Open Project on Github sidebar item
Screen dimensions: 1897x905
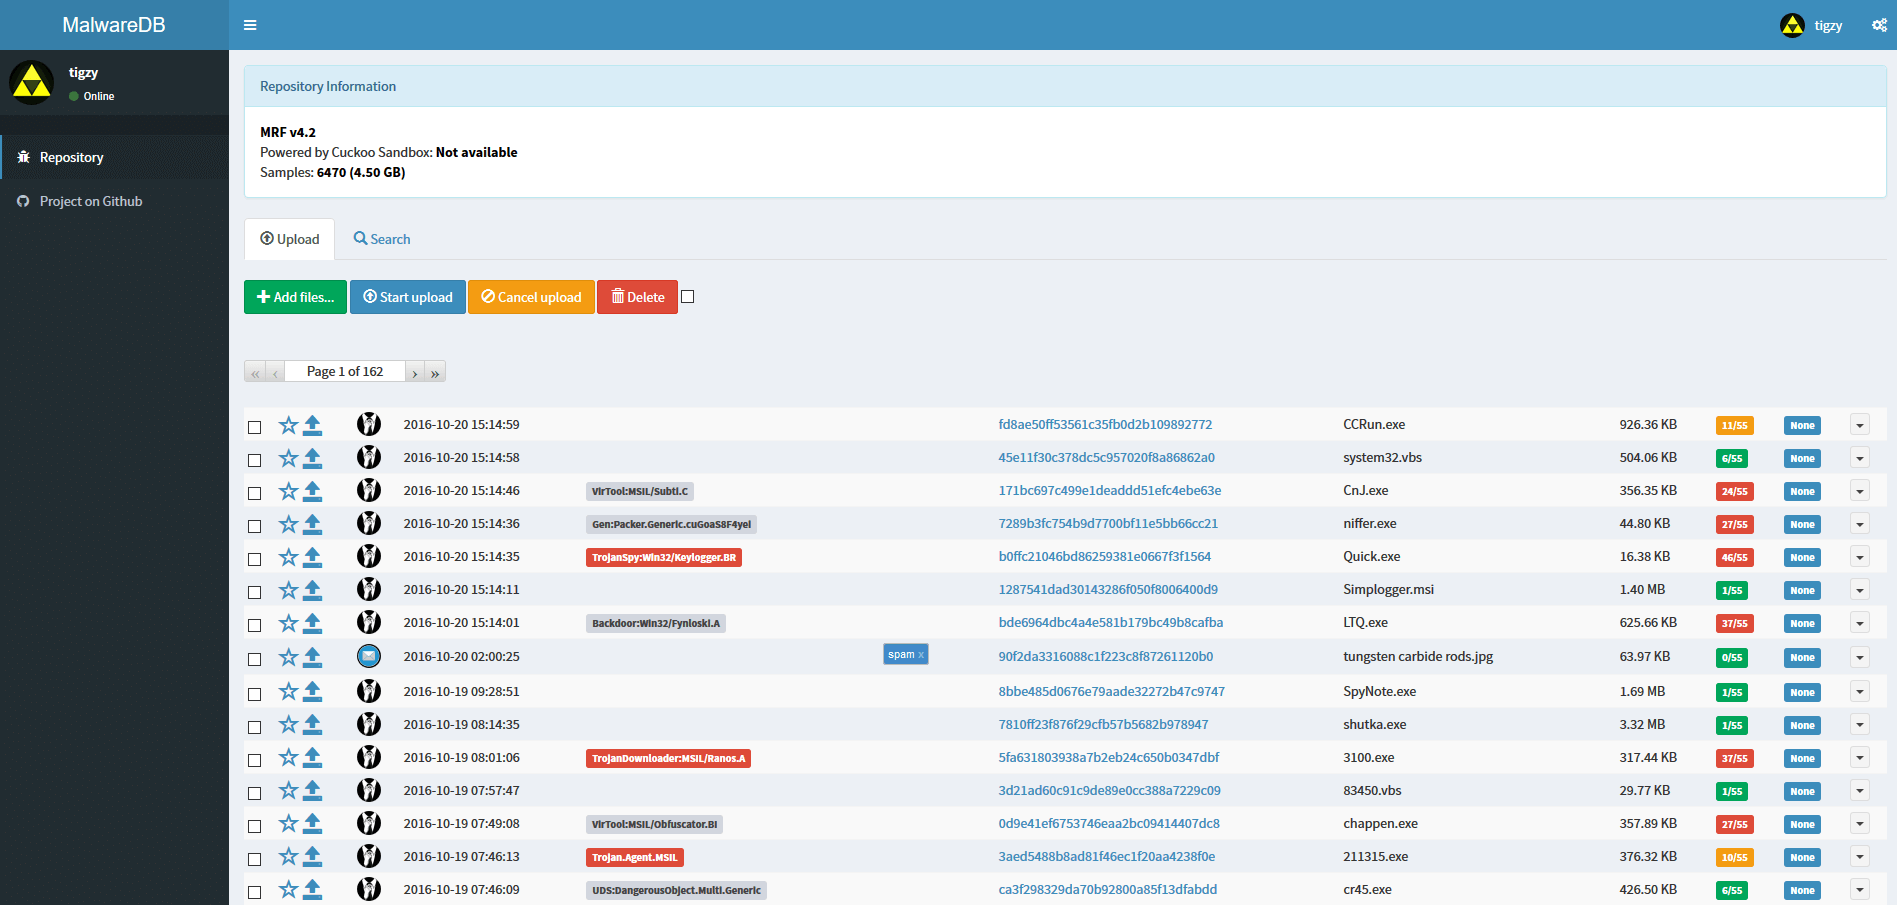coord(91,201)
